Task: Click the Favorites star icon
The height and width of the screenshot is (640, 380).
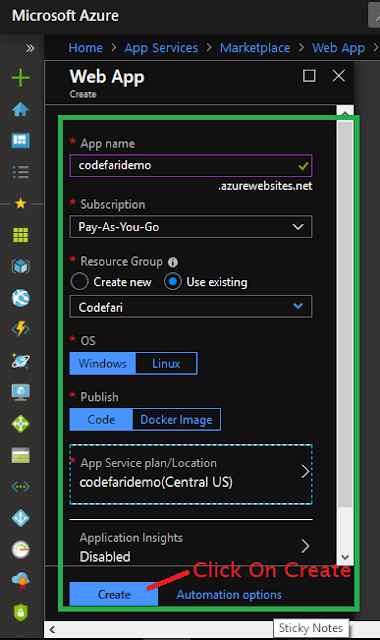Action: (20, 203)
